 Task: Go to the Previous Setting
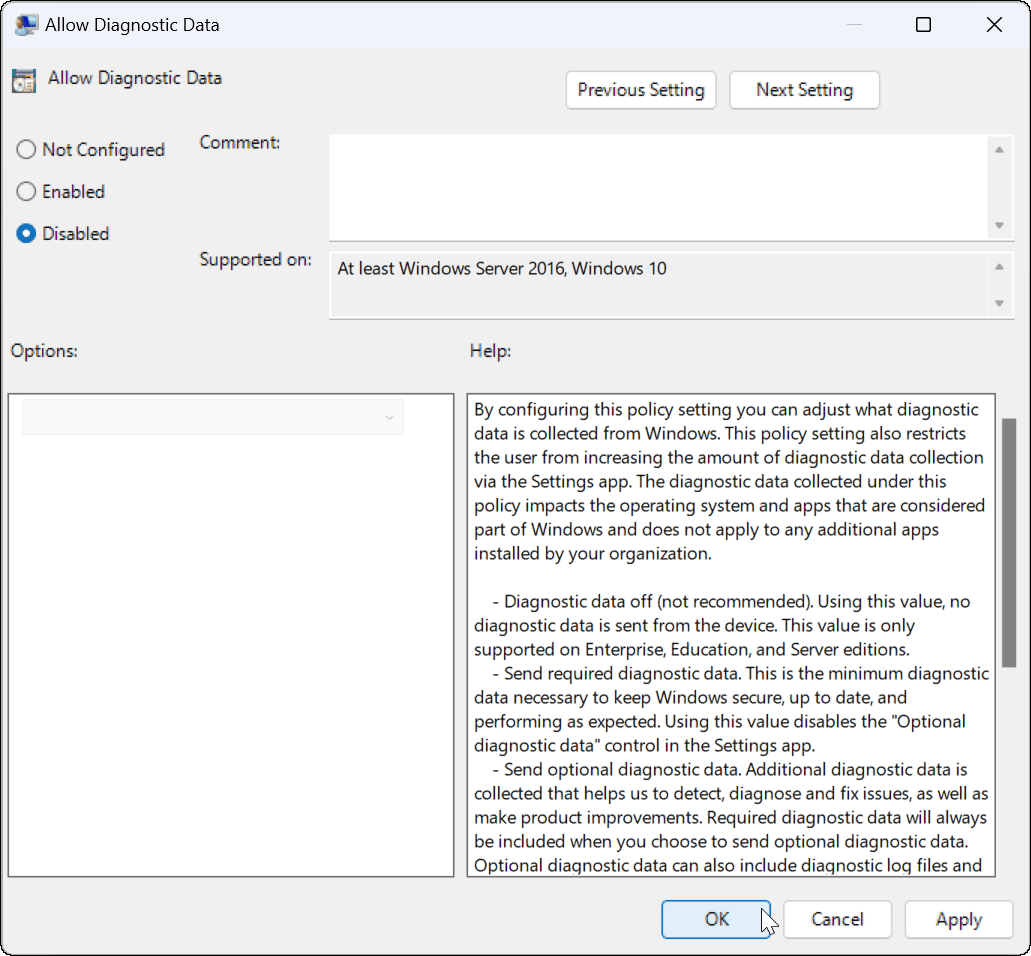tap(641, 90)
